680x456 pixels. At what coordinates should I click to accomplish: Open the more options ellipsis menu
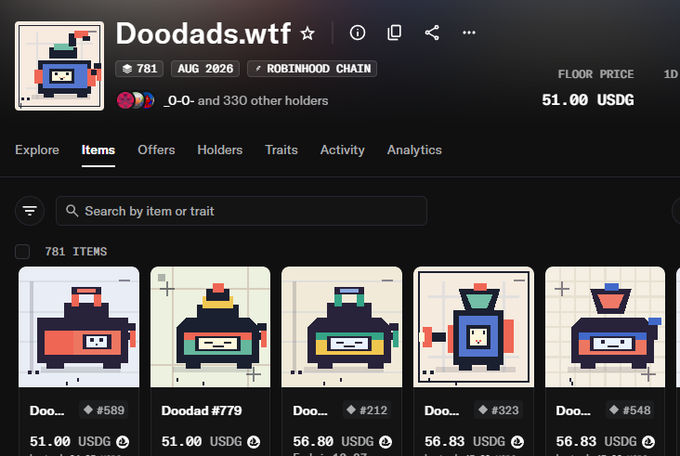point(469,33)
